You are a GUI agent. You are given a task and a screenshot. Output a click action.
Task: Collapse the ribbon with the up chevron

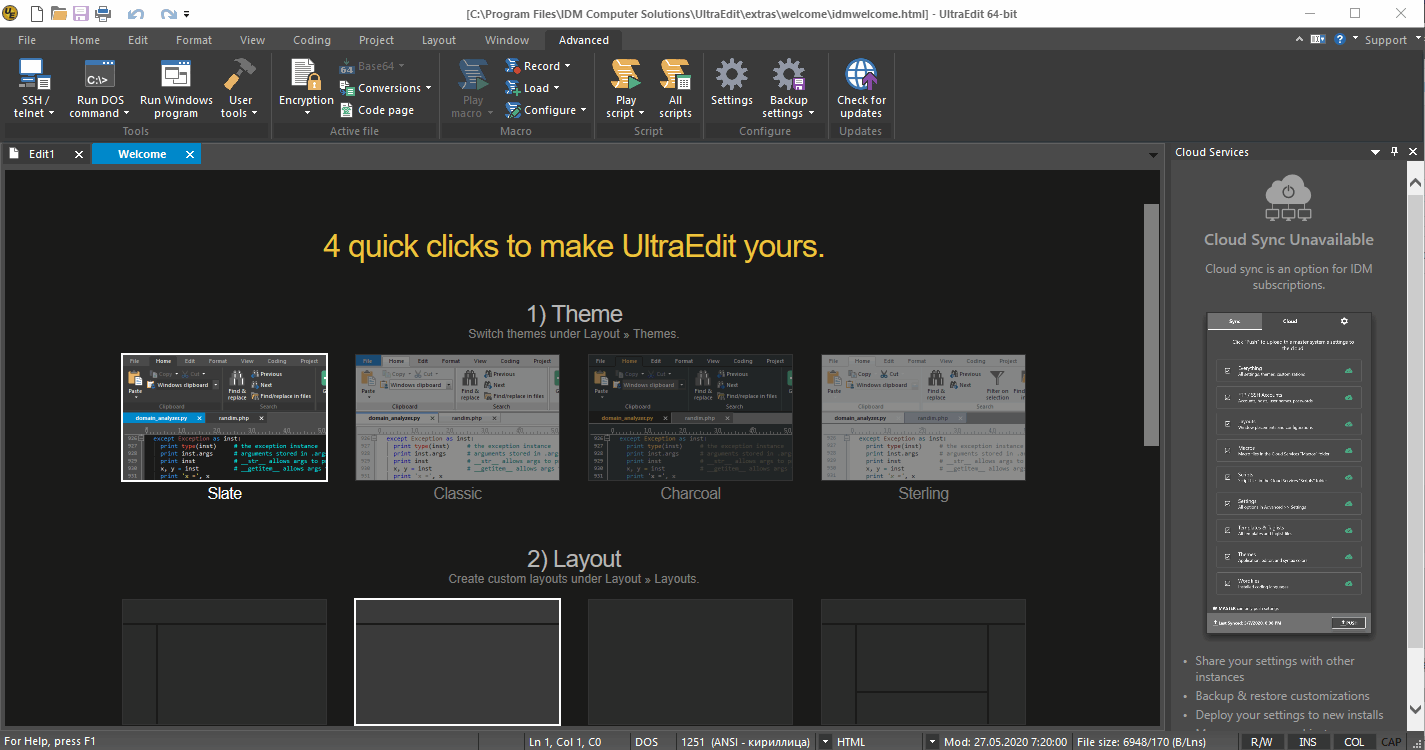1300,39
